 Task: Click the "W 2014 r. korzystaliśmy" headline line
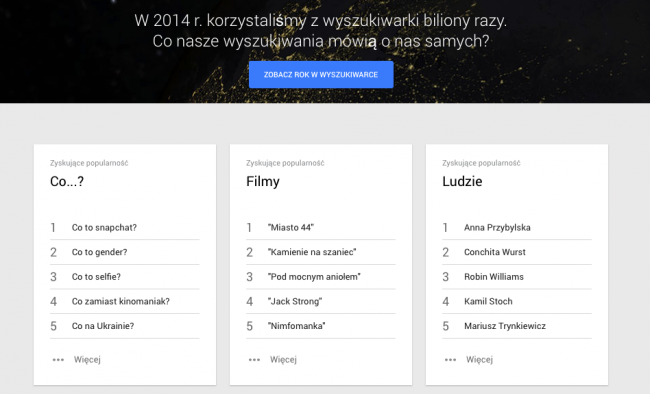(320, 20)
